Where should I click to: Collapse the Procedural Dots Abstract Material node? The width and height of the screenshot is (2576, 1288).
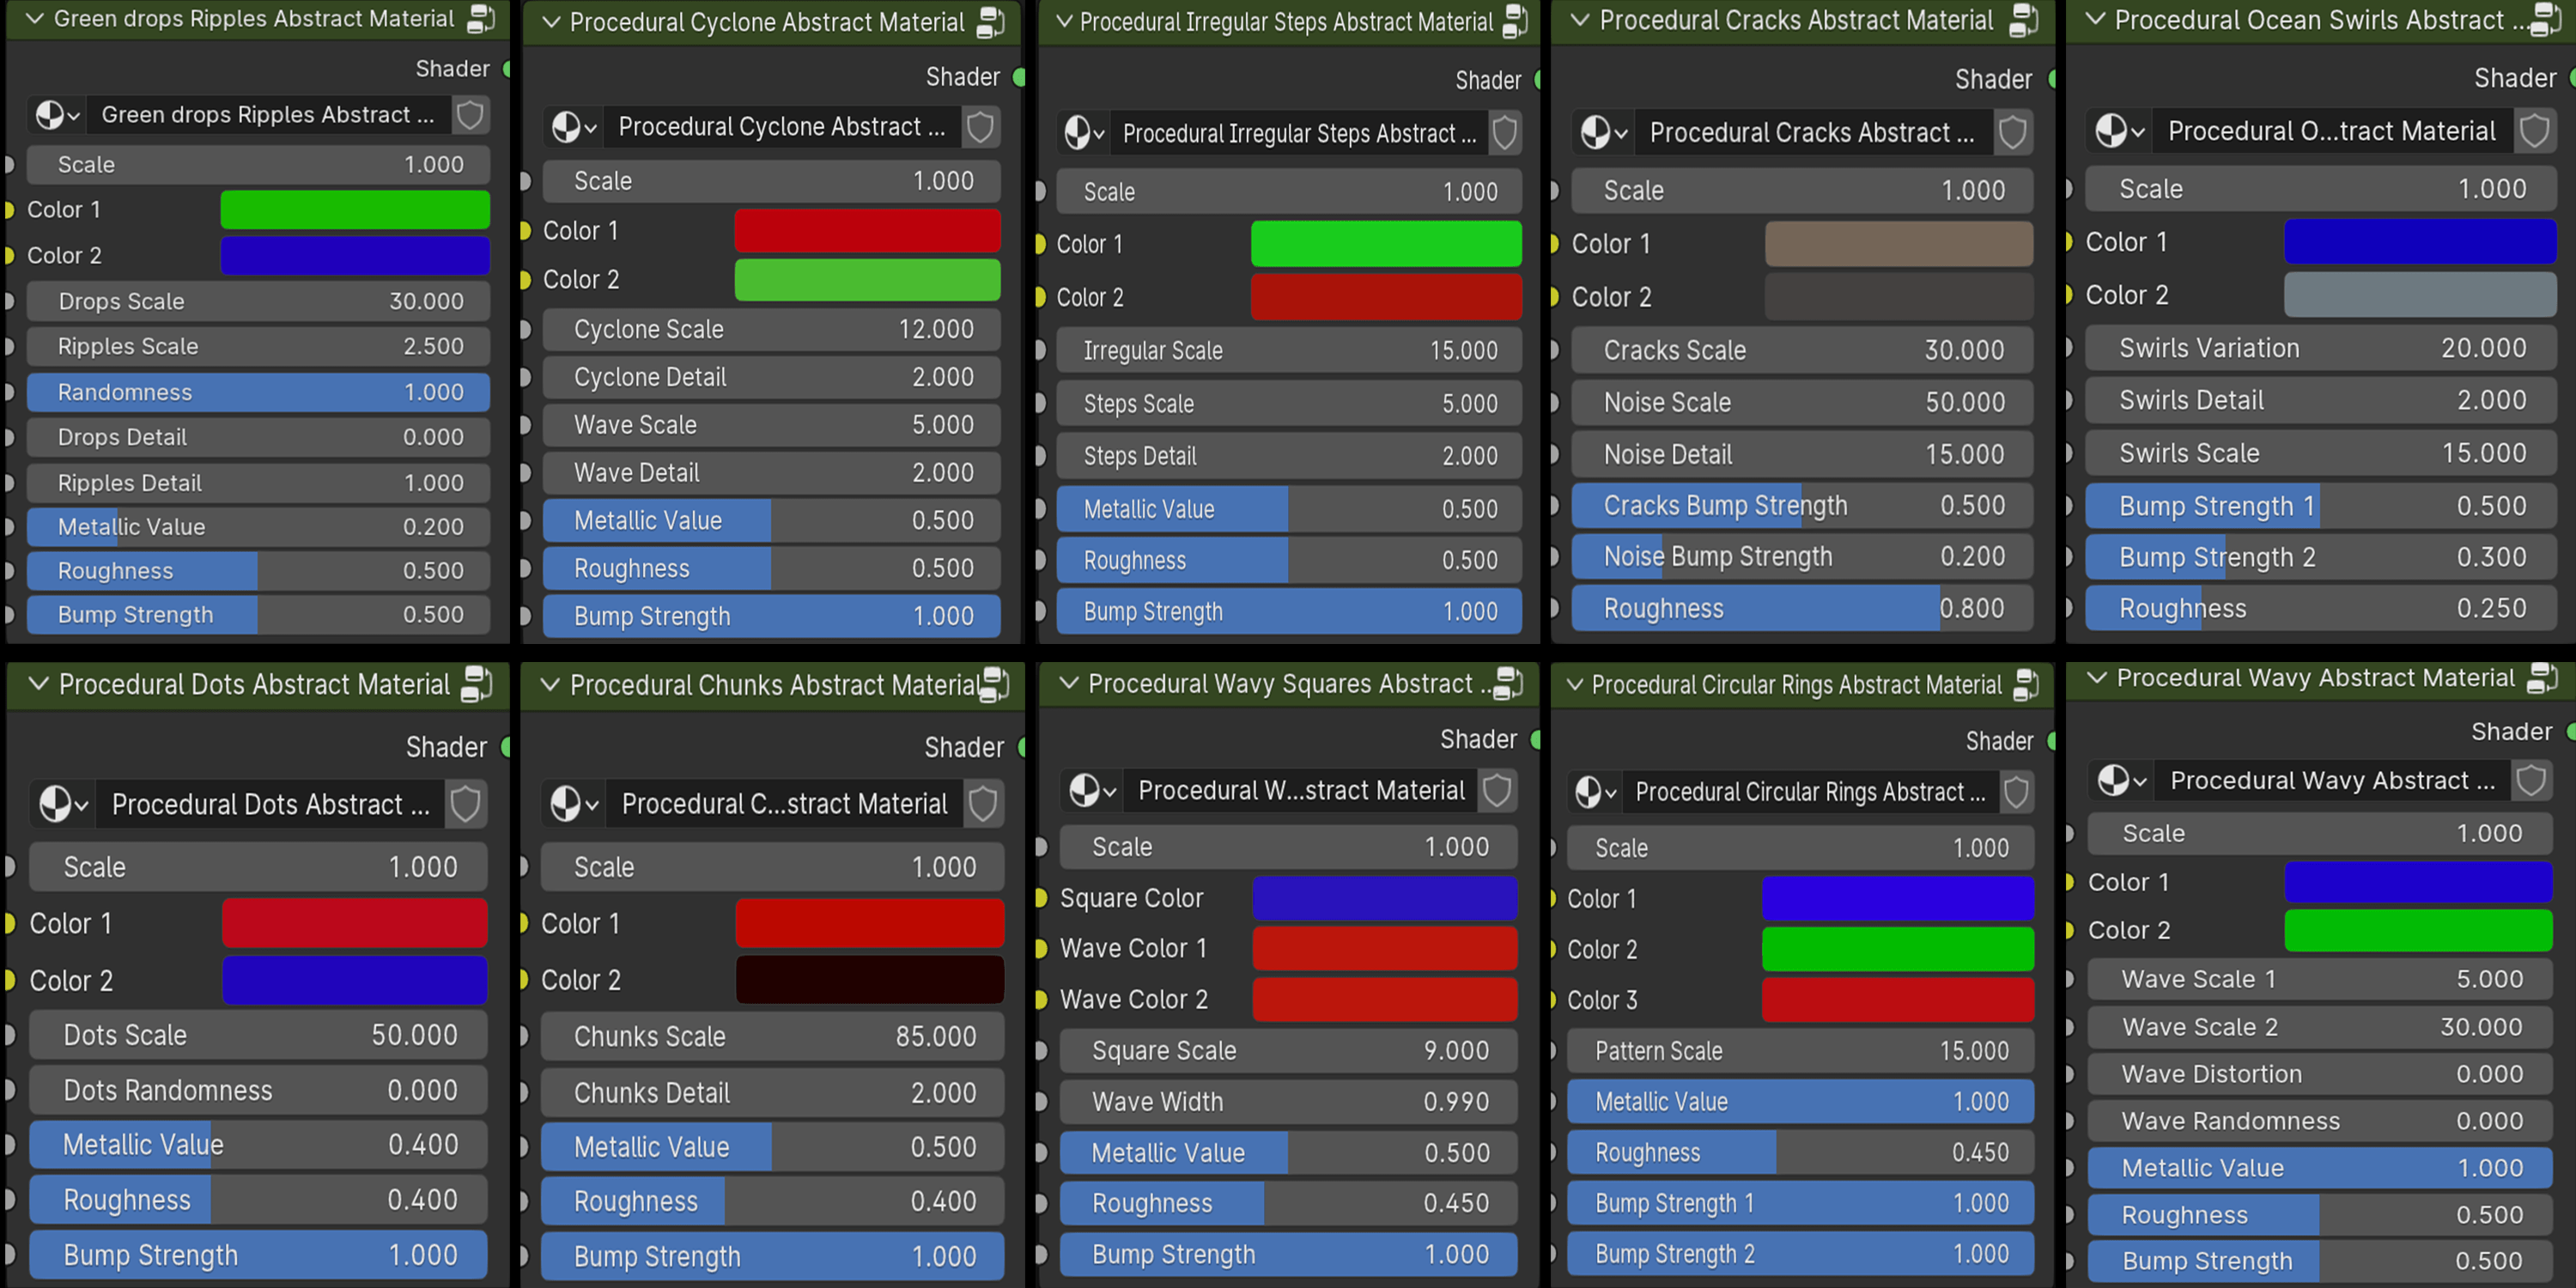pyautogui.click(x=37, y=684)
